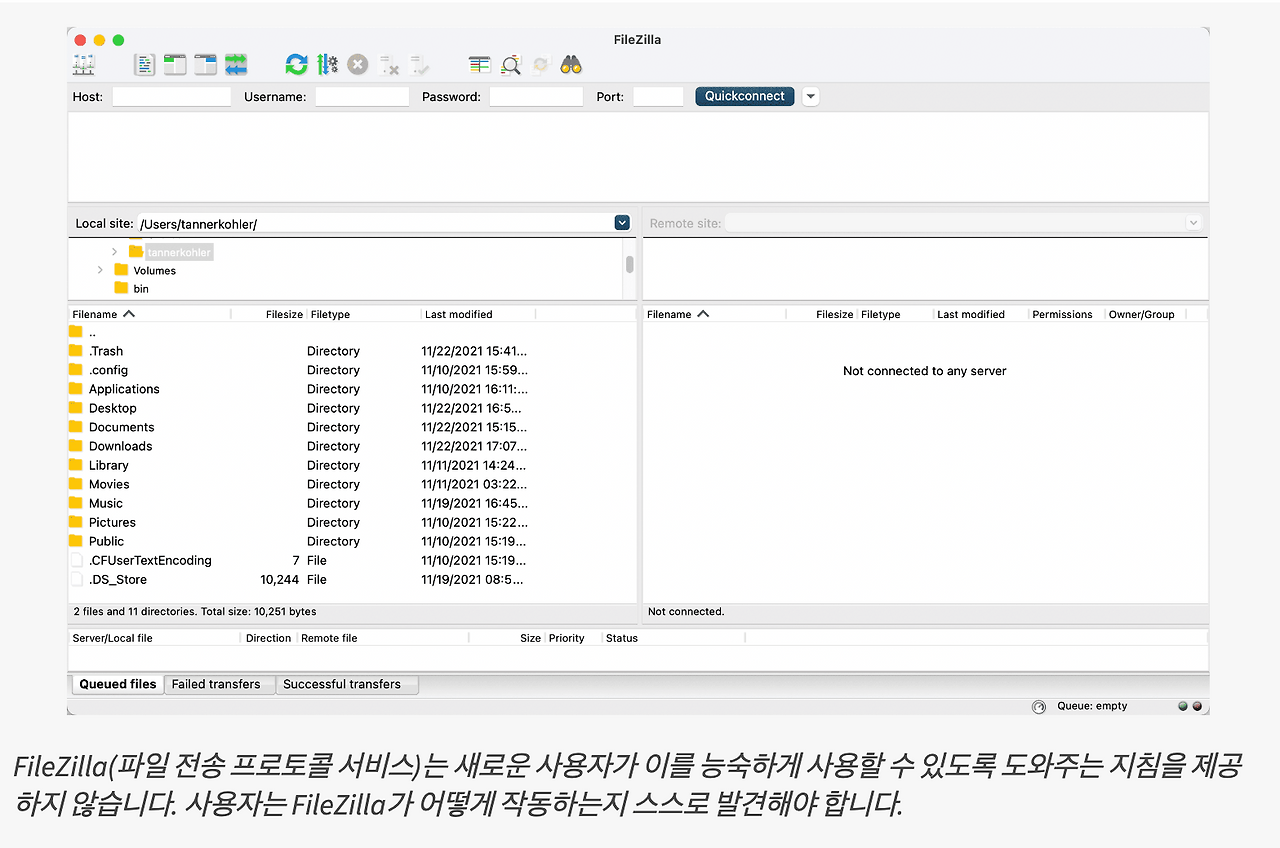The image size is (1280, 848).
Task: Click the Movies folder icon
Action: pos(76,484)
